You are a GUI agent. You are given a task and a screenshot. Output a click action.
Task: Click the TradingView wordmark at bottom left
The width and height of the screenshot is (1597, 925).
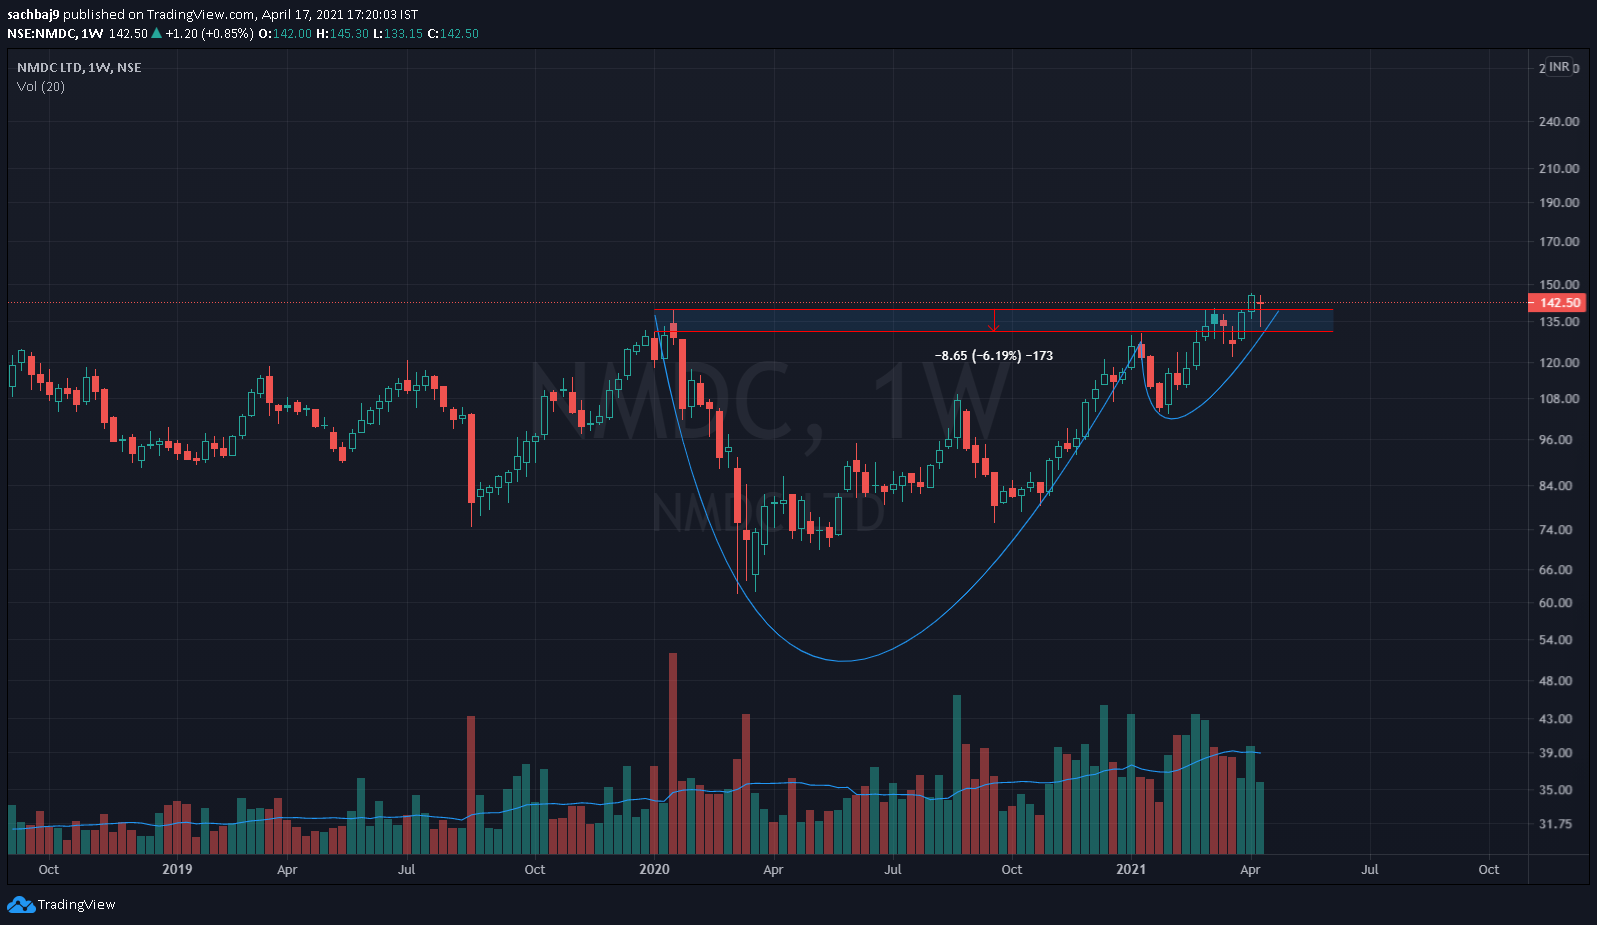click(x=76, y=904)
